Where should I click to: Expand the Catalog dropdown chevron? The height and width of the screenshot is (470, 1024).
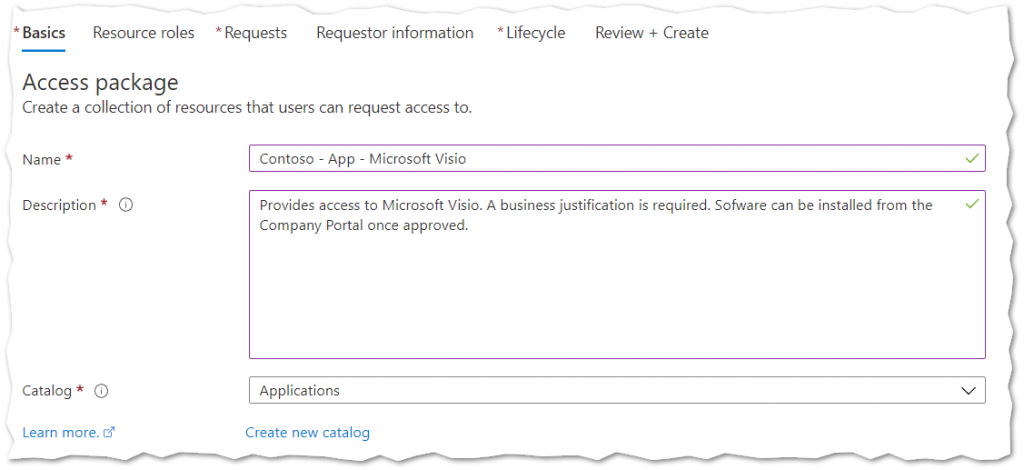(x=968, y=391)
